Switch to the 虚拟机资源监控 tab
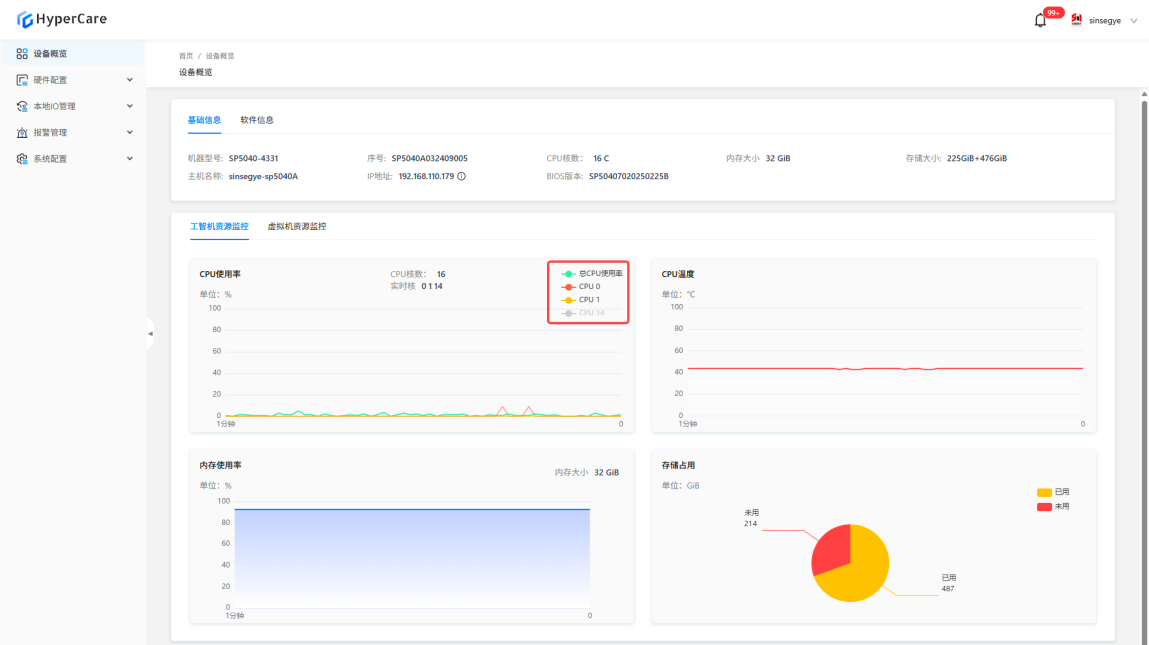The height and width of the screenshot is (645, 1149). point(297,226)
